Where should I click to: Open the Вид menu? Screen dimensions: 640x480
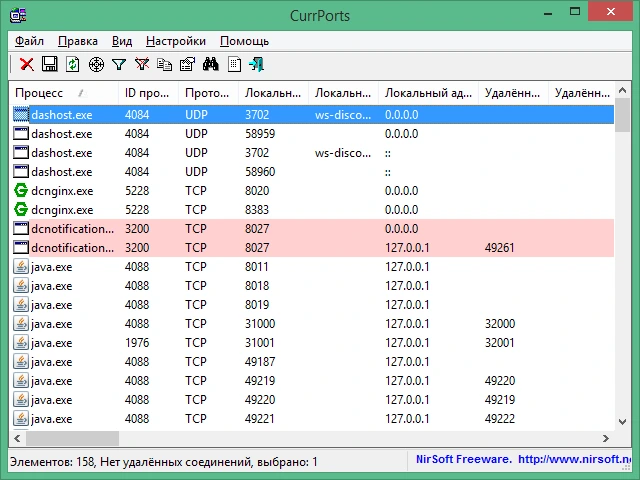click(x=122, y=41)
